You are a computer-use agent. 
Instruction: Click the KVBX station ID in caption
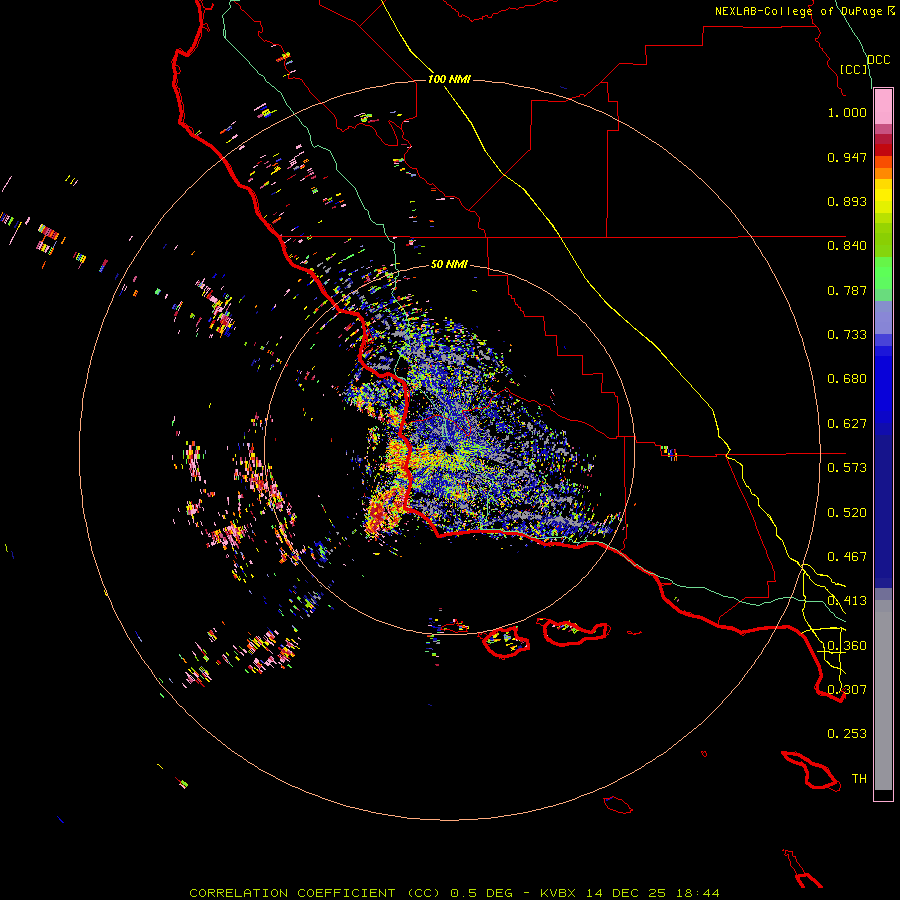[x=560, y=893]
